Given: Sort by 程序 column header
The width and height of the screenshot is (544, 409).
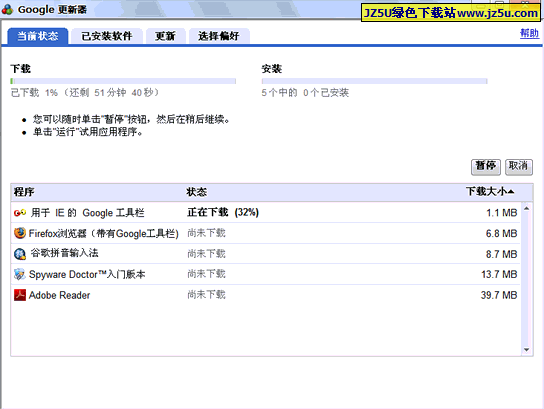Looking at the screenshot, I should click(24, 192).
